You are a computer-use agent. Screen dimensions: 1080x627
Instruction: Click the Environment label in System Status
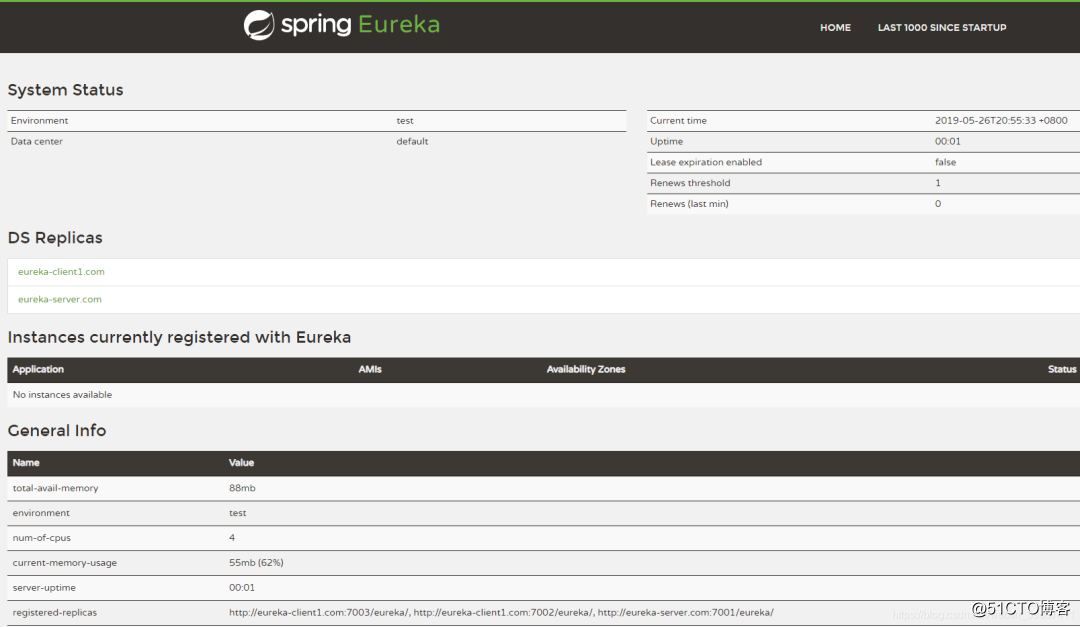(39, 121)
